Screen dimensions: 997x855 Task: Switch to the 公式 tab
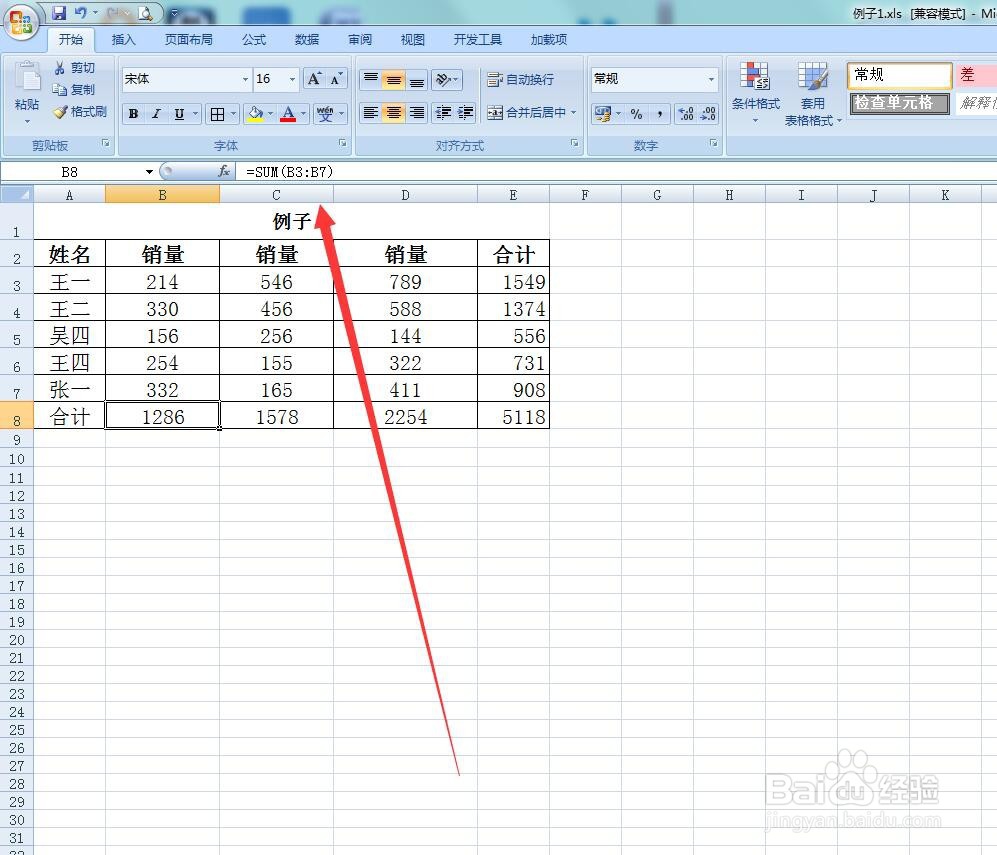(254, 39)
